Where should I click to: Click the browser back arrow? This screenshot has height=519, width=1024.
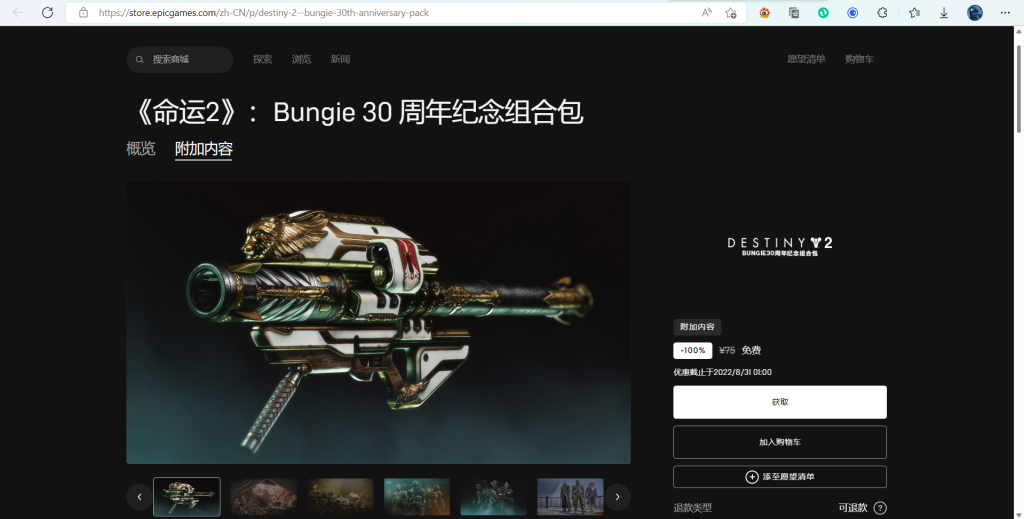pos(18,12)
